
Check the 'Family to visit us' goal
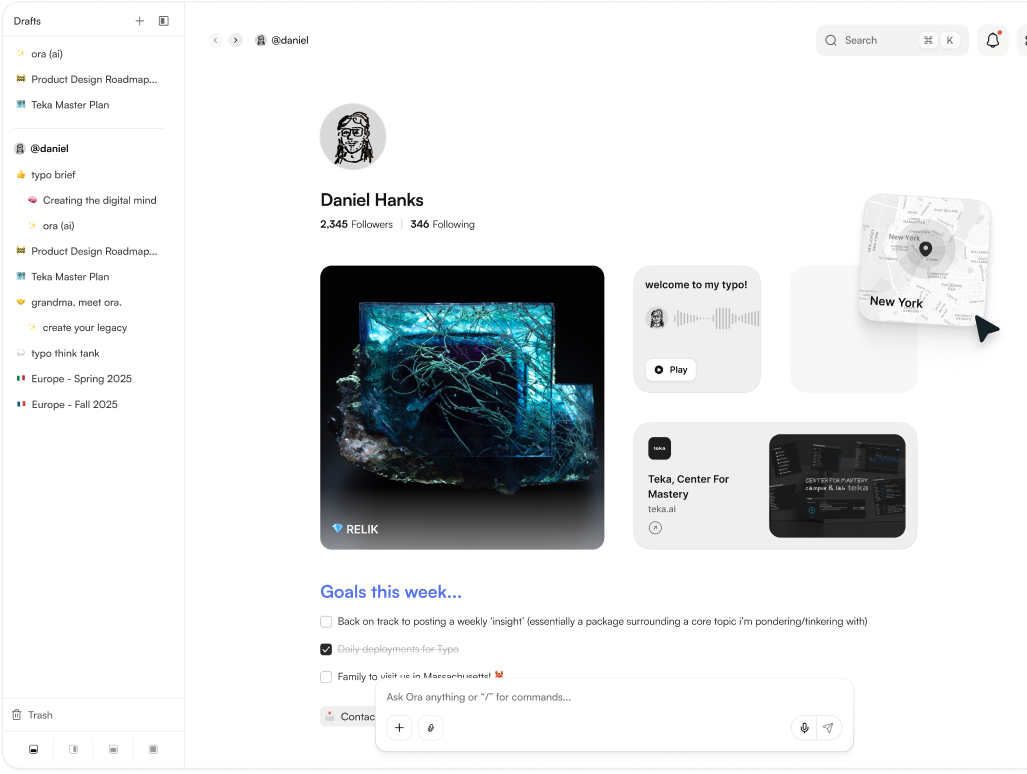pos(326,676)
